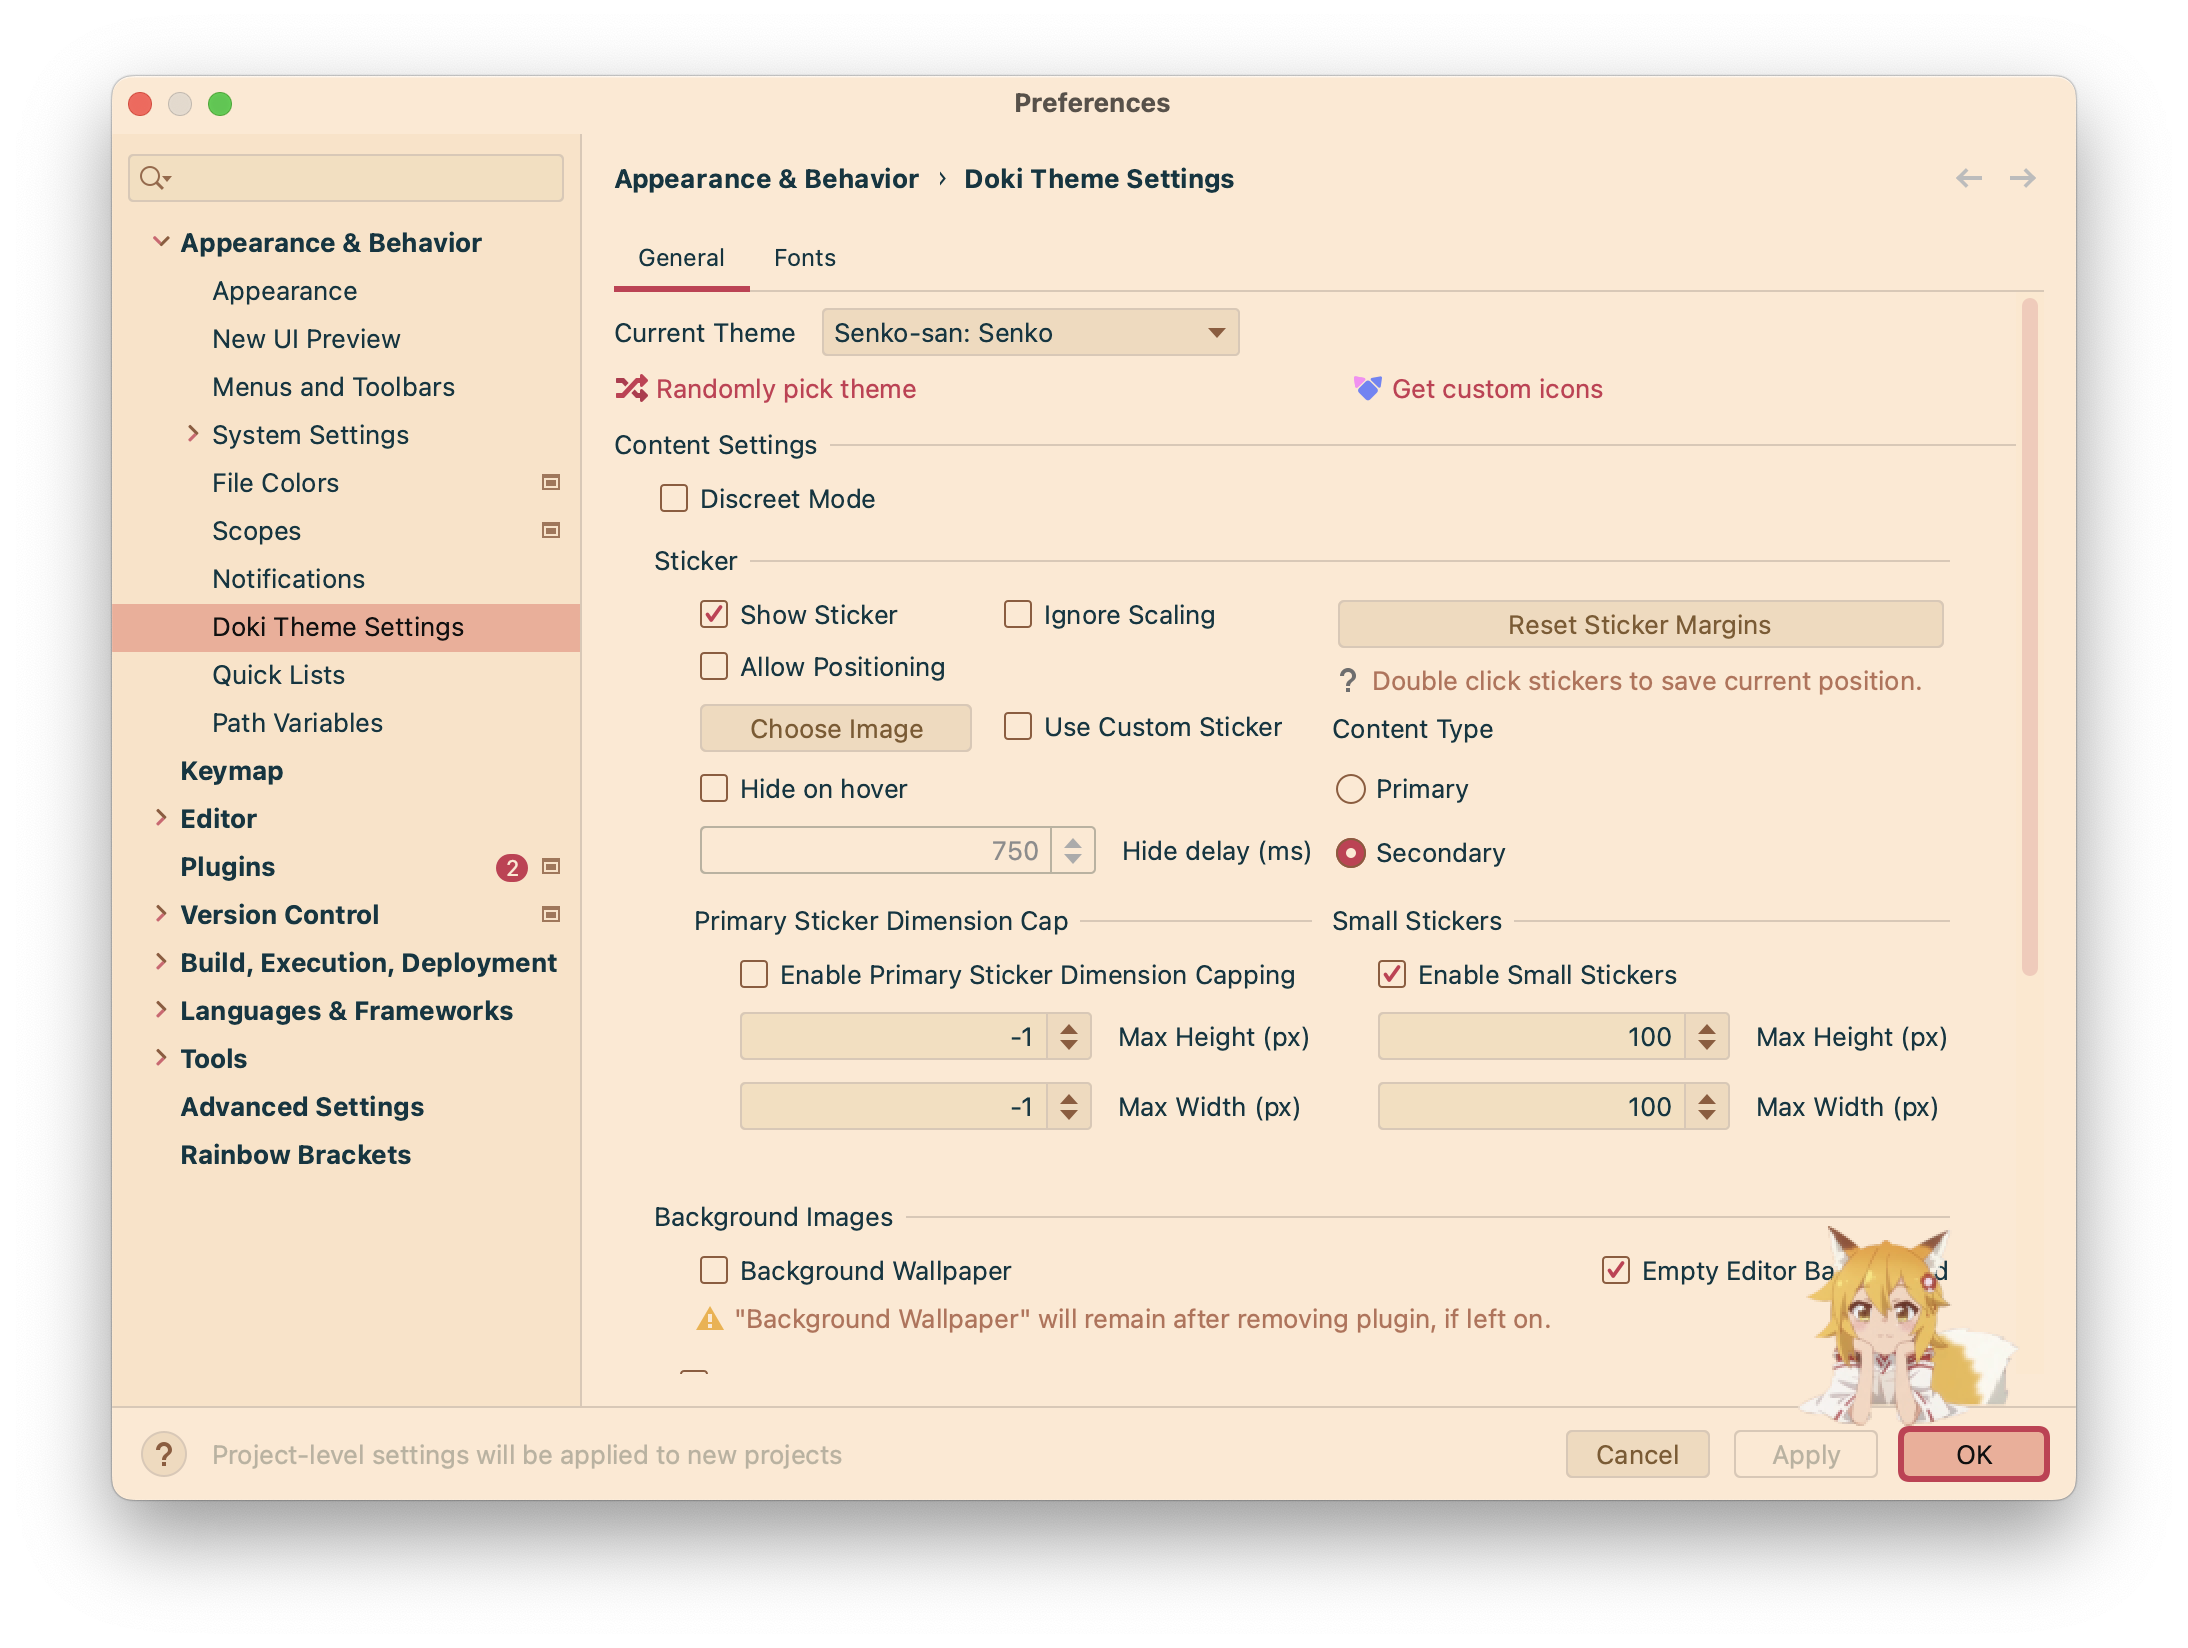Click the back navigation arrow at top right
2188x1648 pixels.
click(x=1968, y=178)
